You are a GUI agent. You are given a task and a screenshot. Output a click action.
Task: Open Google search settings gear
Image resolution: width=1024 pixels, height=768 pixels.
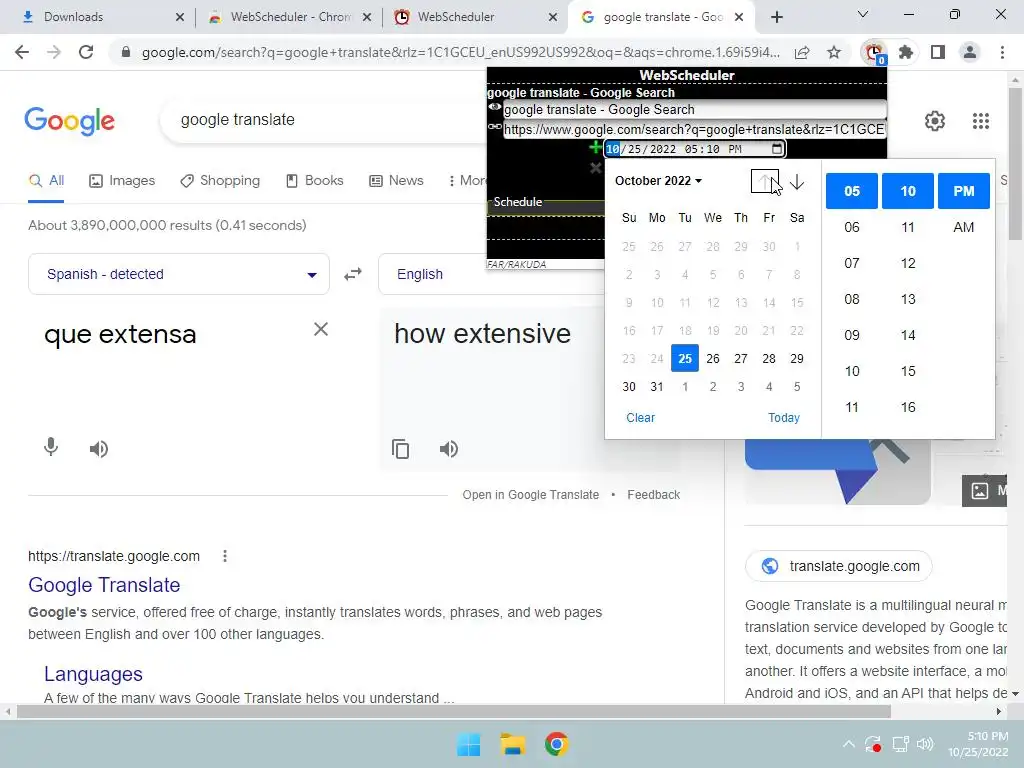[x=935, y=121]
